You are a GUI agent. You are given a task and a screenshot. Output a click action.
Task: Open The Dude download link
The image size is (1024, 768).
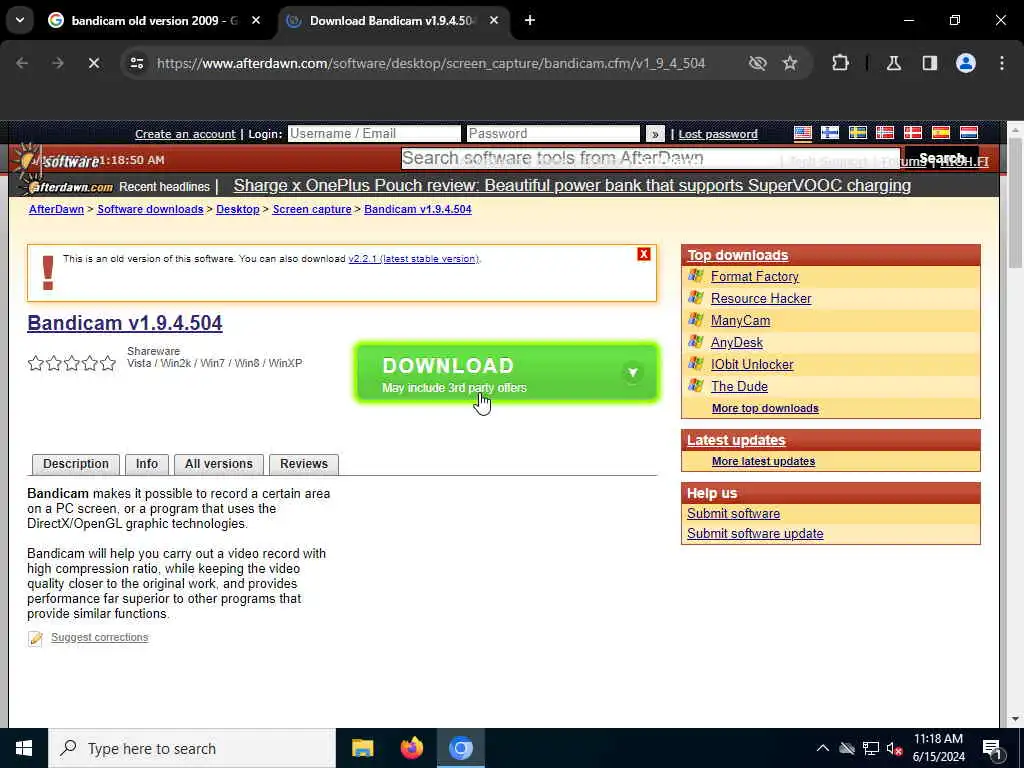pyautogui.click(x=739, y=386)
